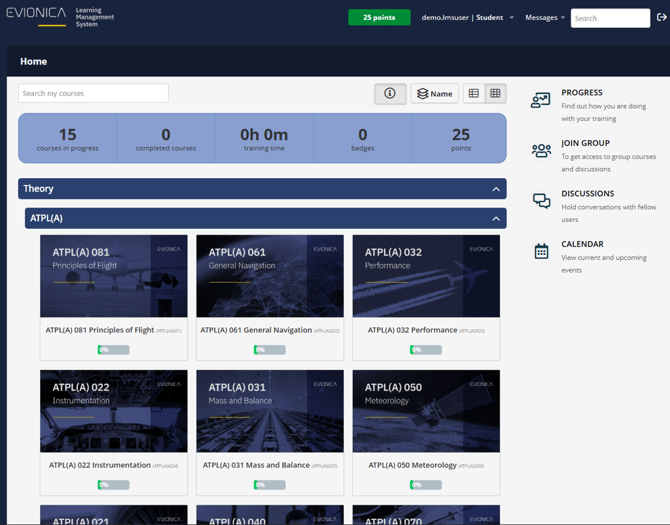Image resolution: width=670 pixels, height=525 pixels.
Task: Click the Evionica logo
Action: click(x=36, y=15)
